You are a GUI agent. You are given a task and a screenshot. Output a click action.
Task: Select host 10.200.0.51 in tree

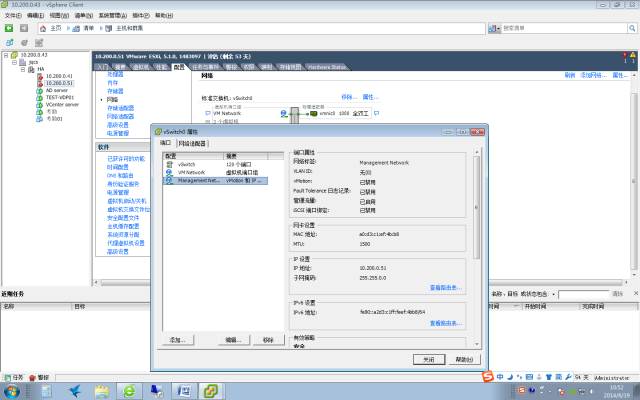pos(59,83)
